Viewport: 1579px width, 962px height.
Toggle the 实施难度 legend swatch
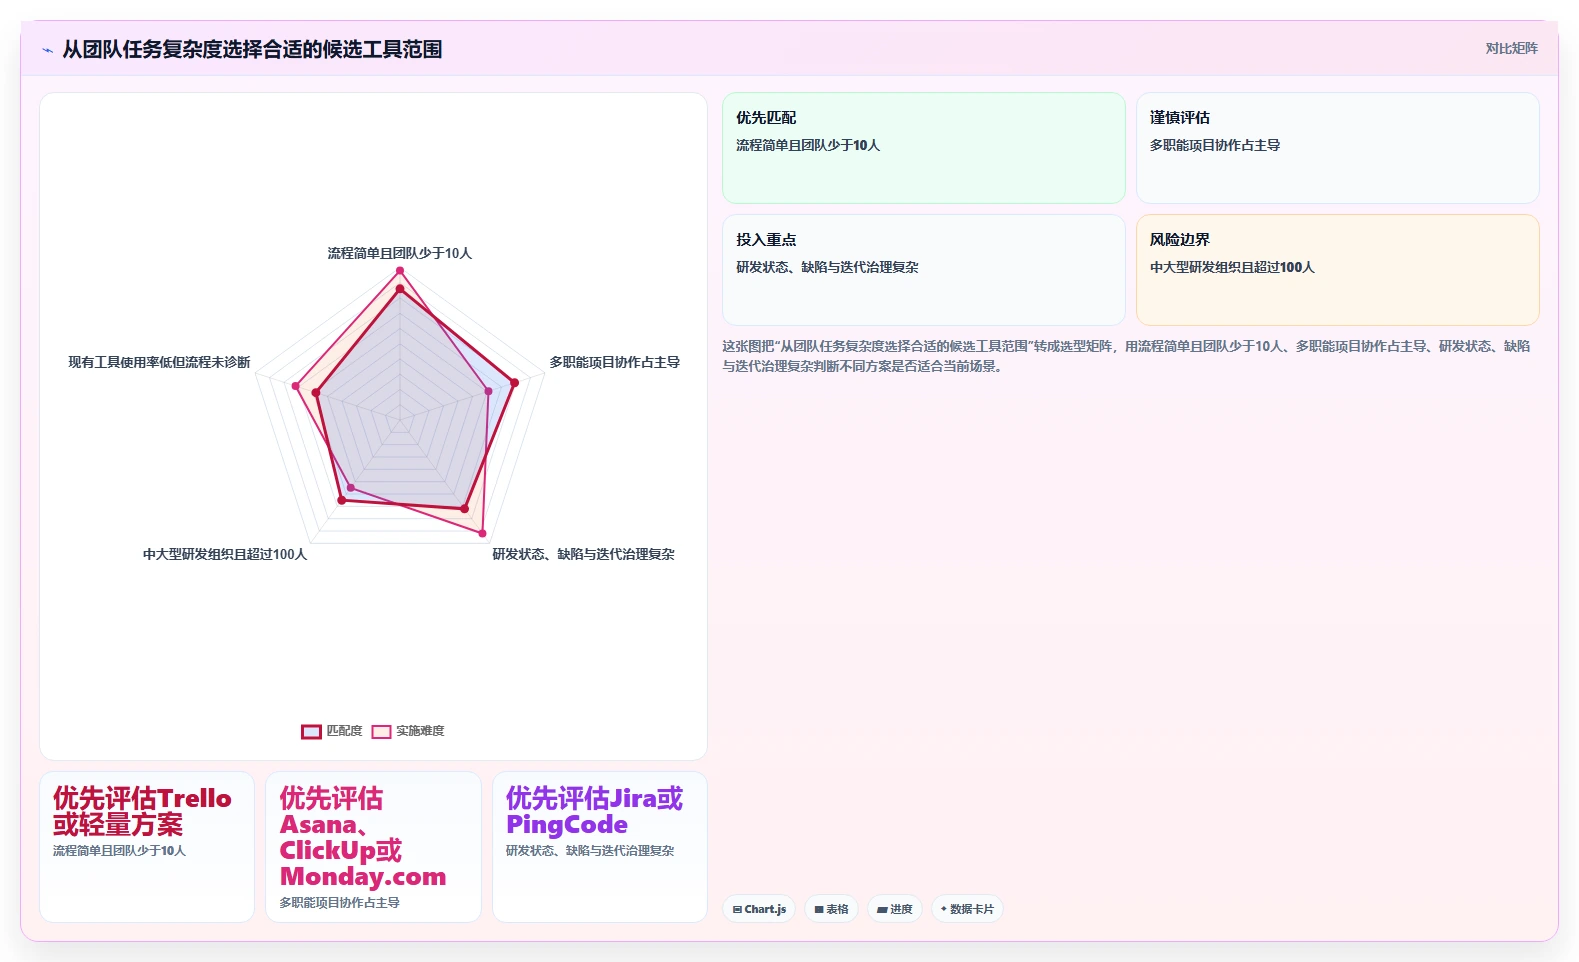click(x=381, y=731)
